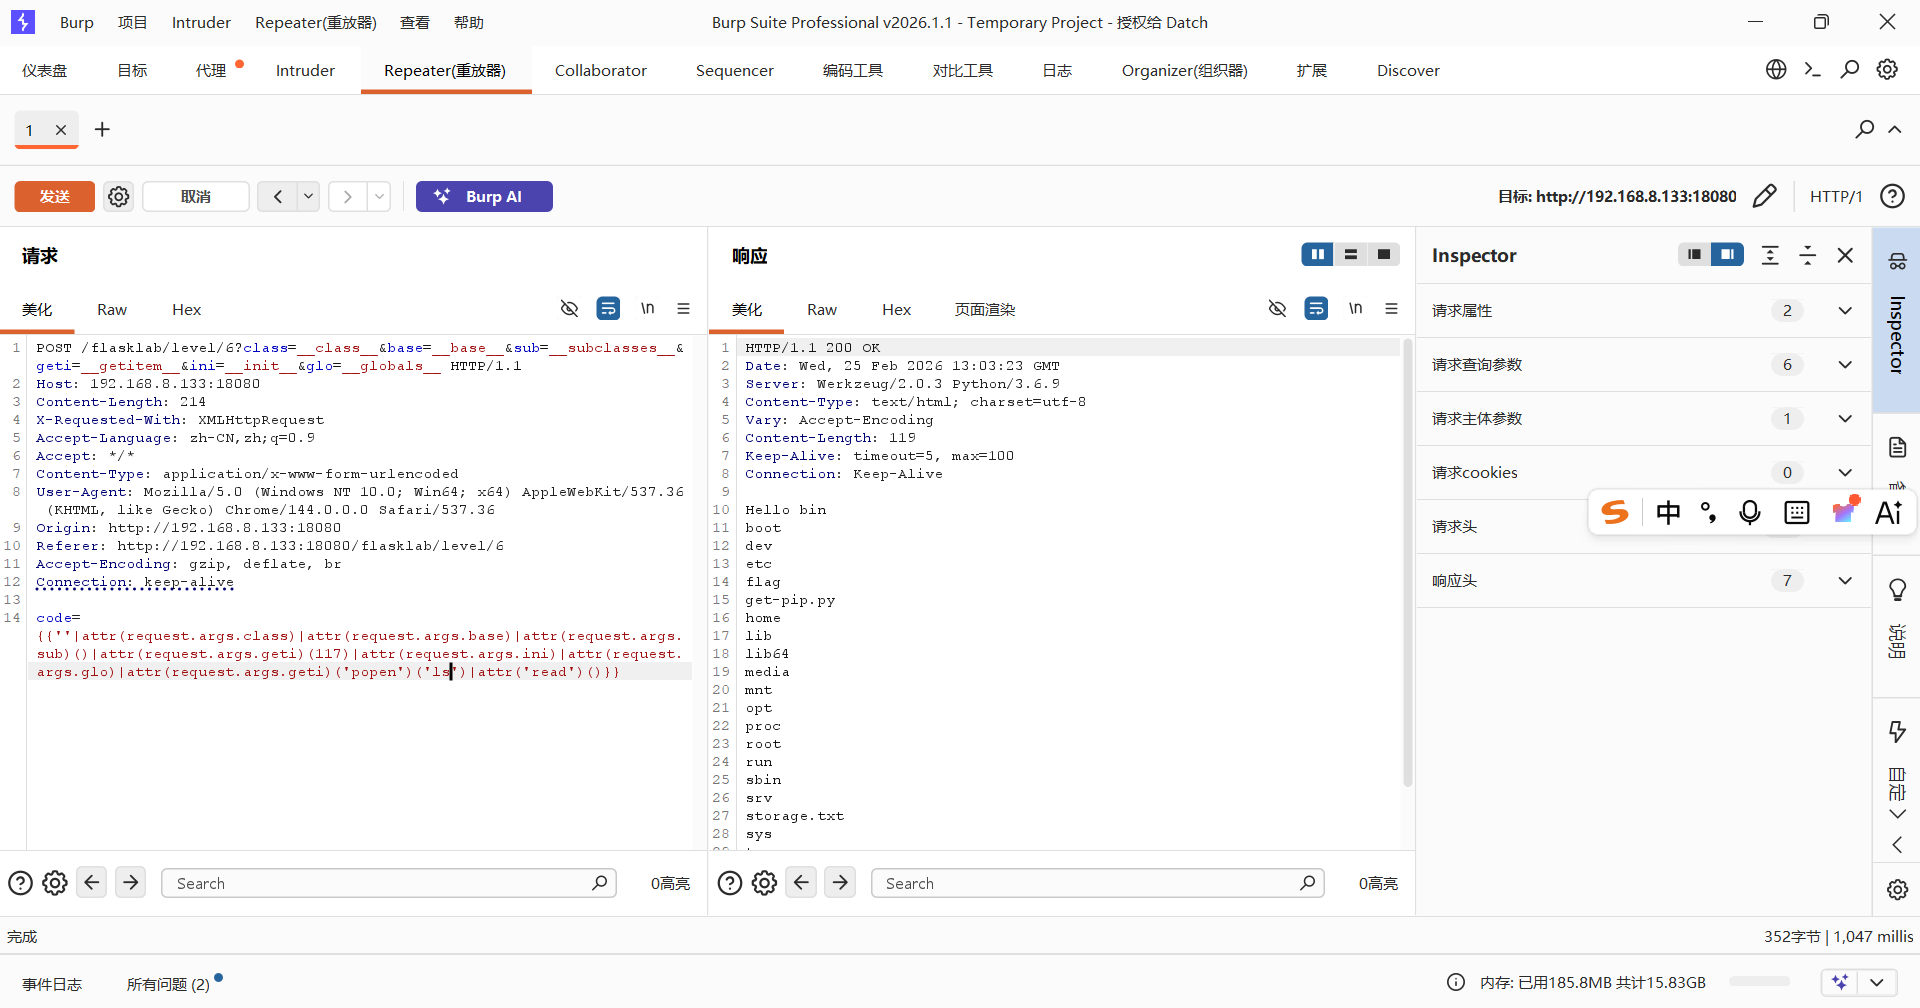Screen dimensions: 1920x1008
Task: Dock Inspector panel to the left
Action: (1694, 255)
